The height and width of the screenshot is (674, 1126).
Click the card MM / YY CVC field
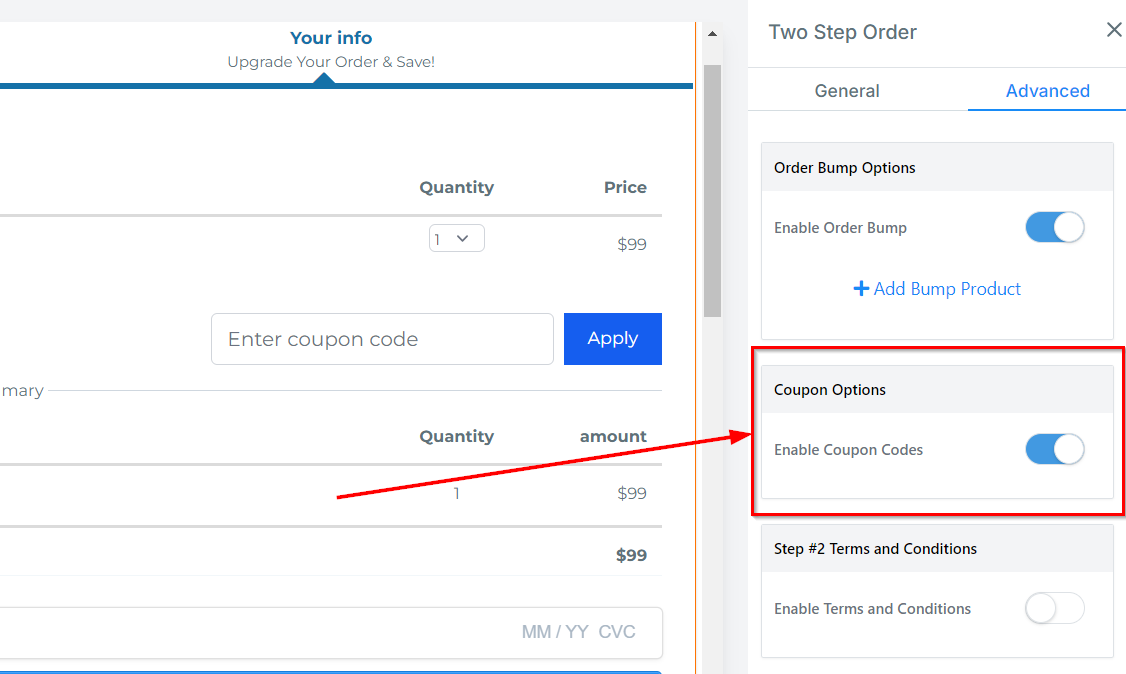coord(578,632)
